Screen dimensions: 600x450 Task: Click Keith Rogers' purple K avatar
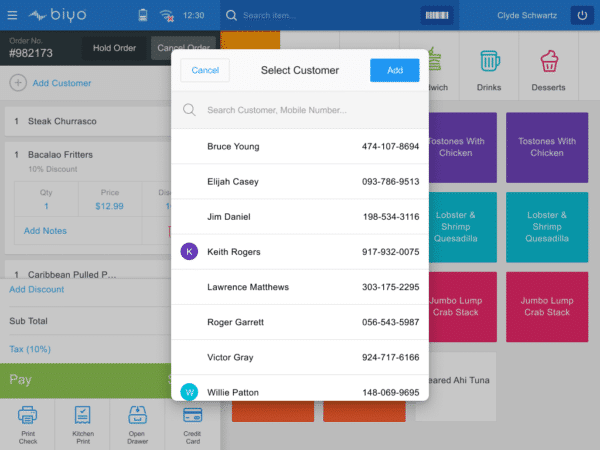click(x=189, y=251)
